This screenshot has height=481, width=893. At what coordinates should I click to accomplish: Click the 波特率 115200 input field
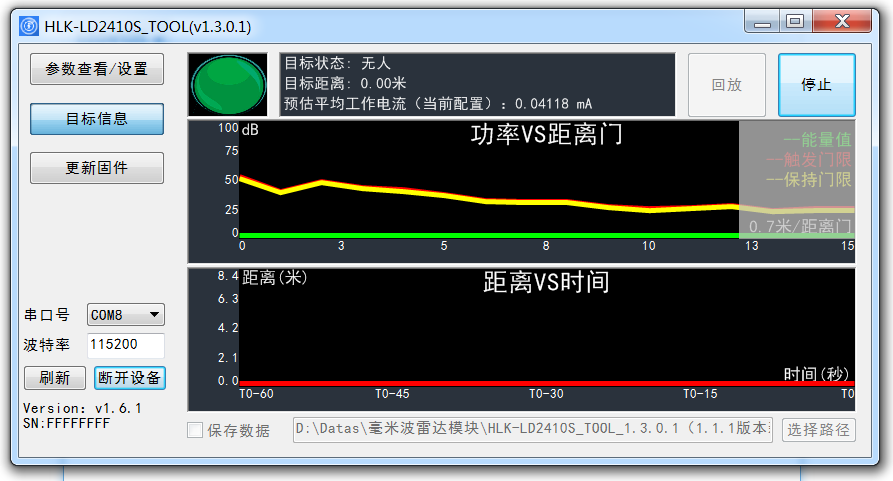126,345
